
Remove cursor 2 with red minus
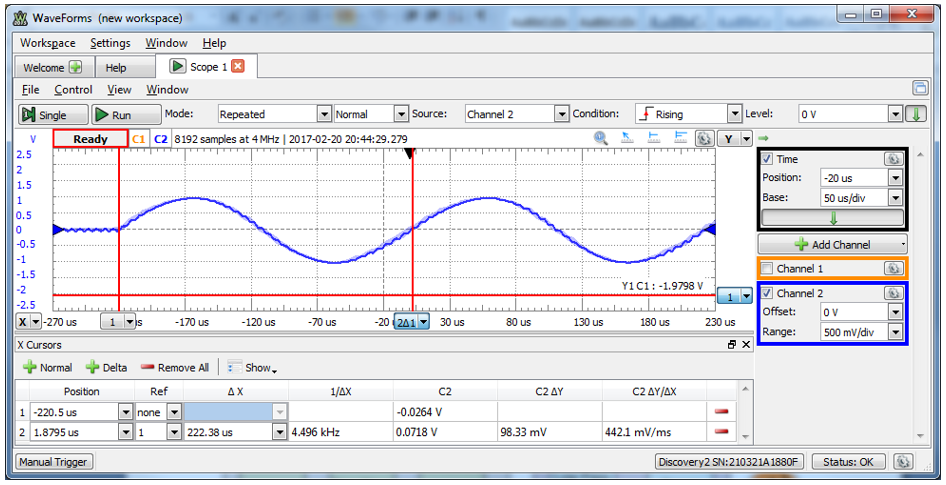[721, 432]
